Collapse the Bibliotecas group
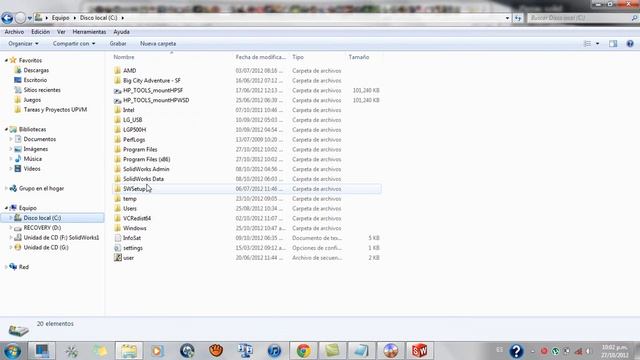640x360 pixels. point(6,129)
